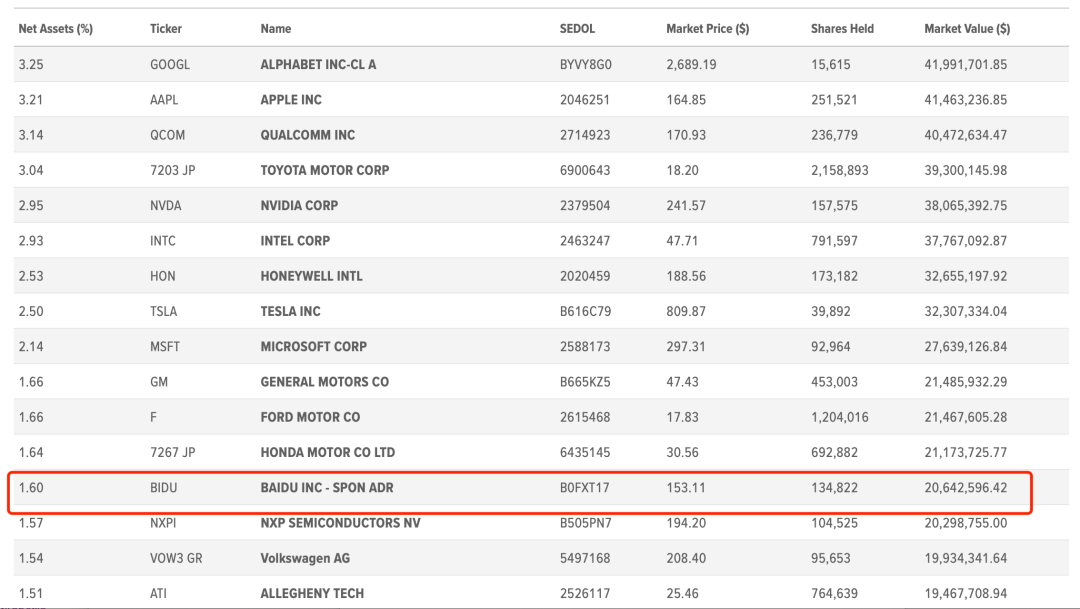The image size is (1080, 609).
Task: Click BAIDU INC - SPON ADR name
Action: [326, 488]
